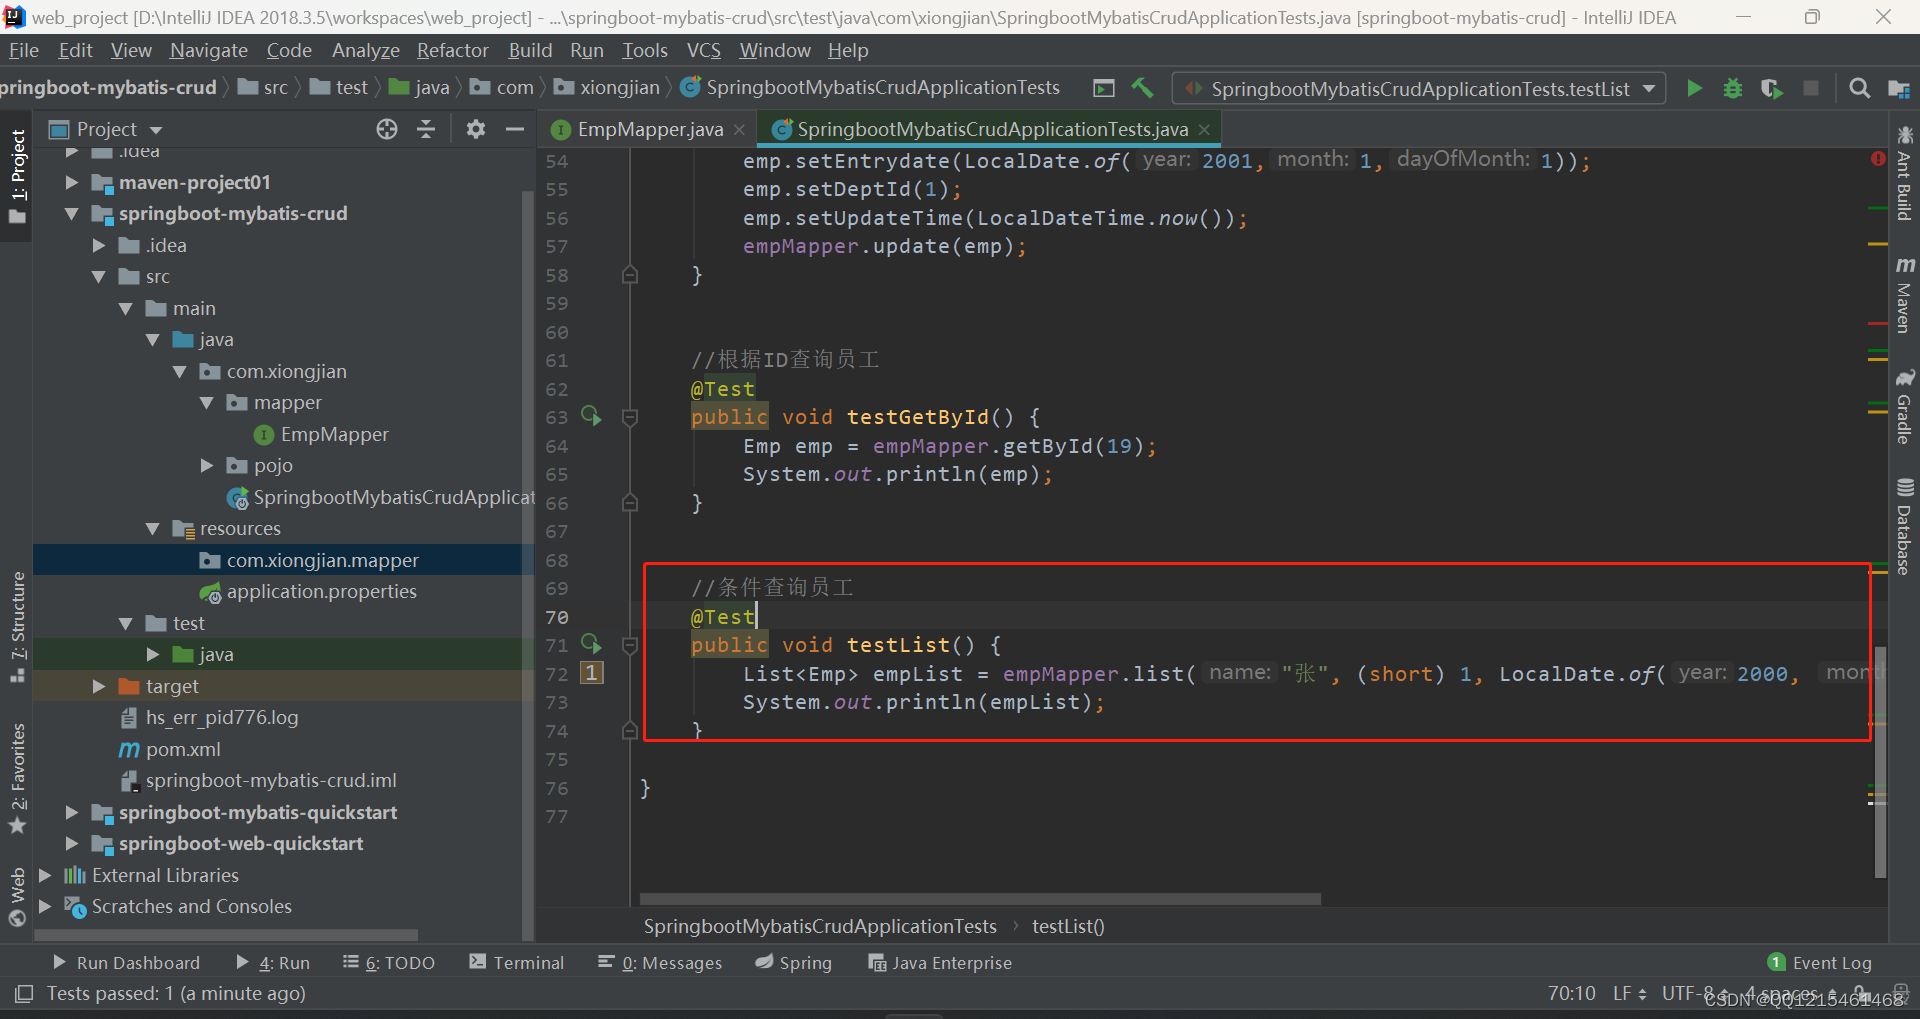Collapse all icon in Project panel header
The width and height of the screenshot is (1920, 1019).
click(x=426, y=129)
